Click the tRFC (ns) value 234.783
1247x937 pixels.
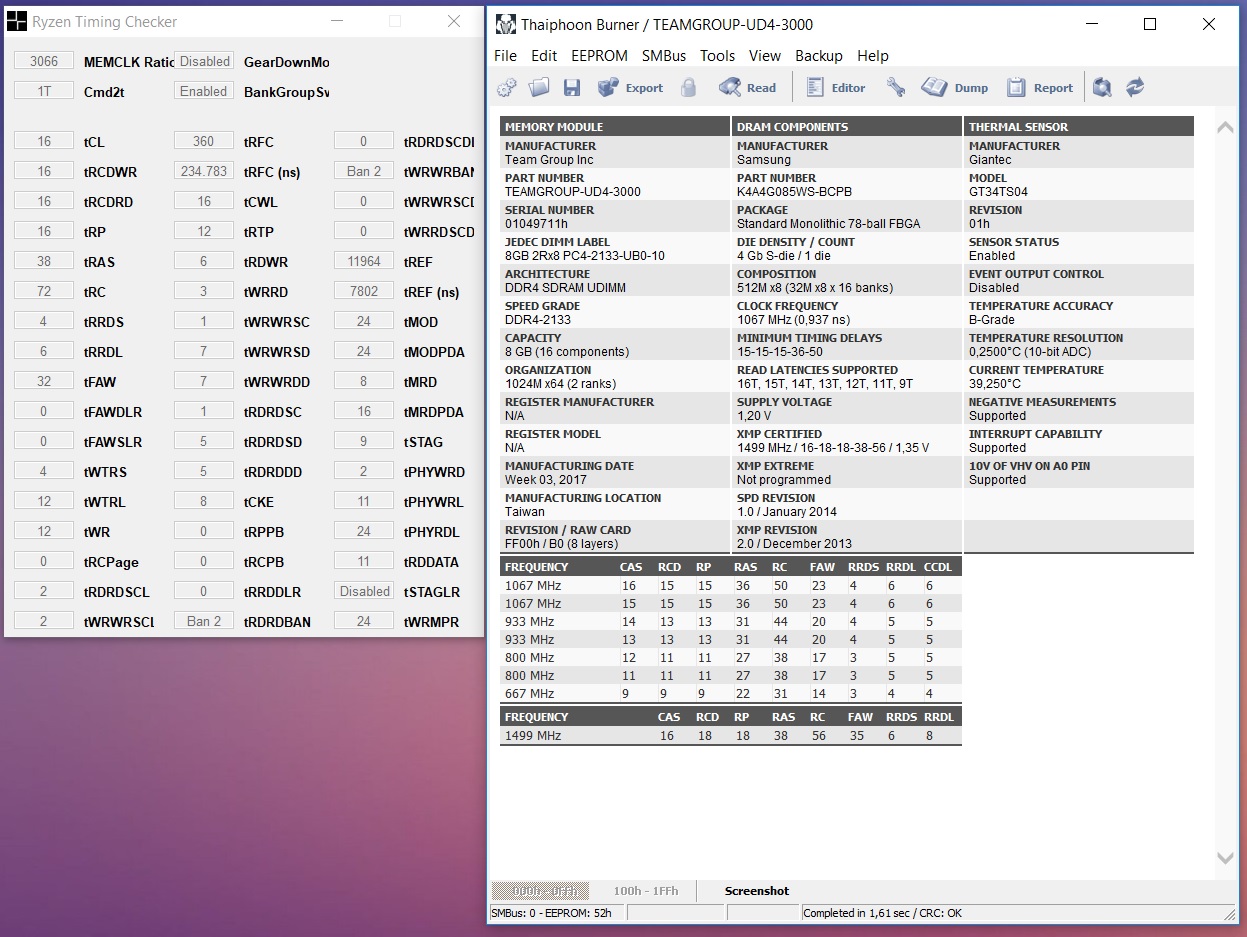pyautogui.click(x=204, y=171)
